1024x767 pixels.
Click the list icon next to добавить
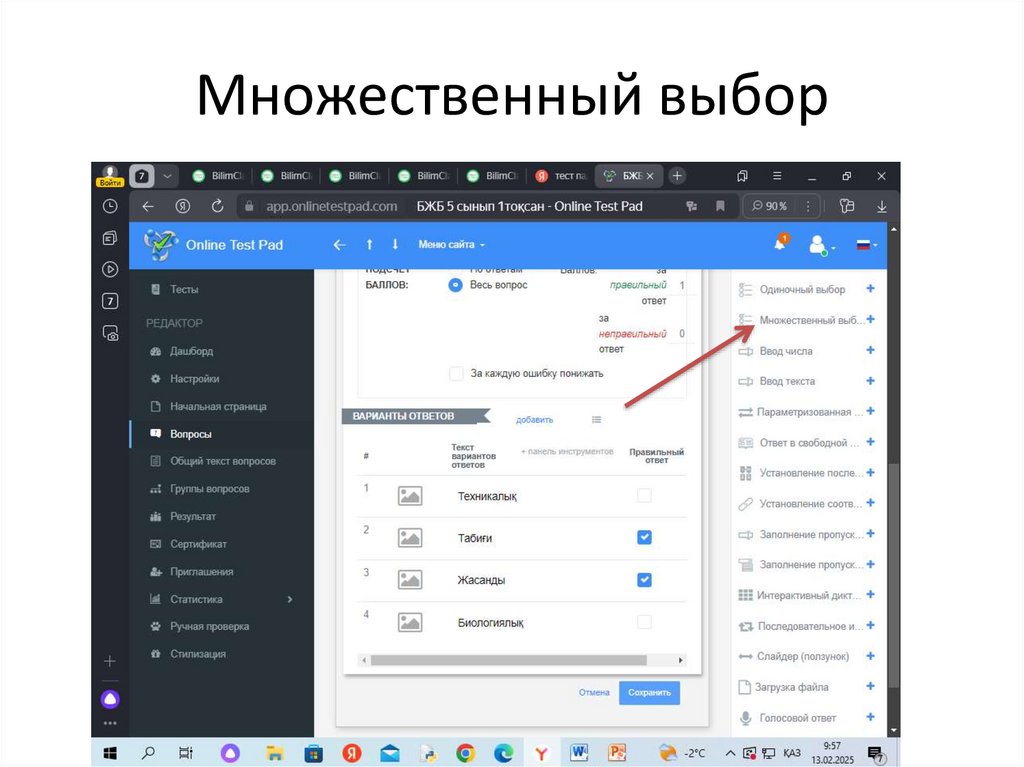(596, 419)
